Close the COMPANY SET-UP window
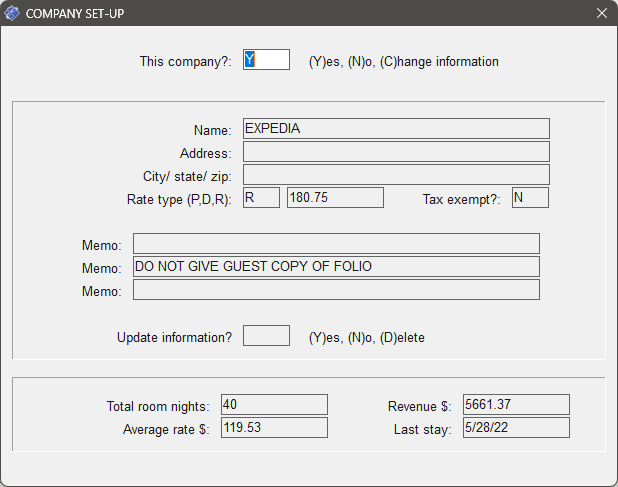This screenshot has height=487, width=618. [x=601, y=13]
